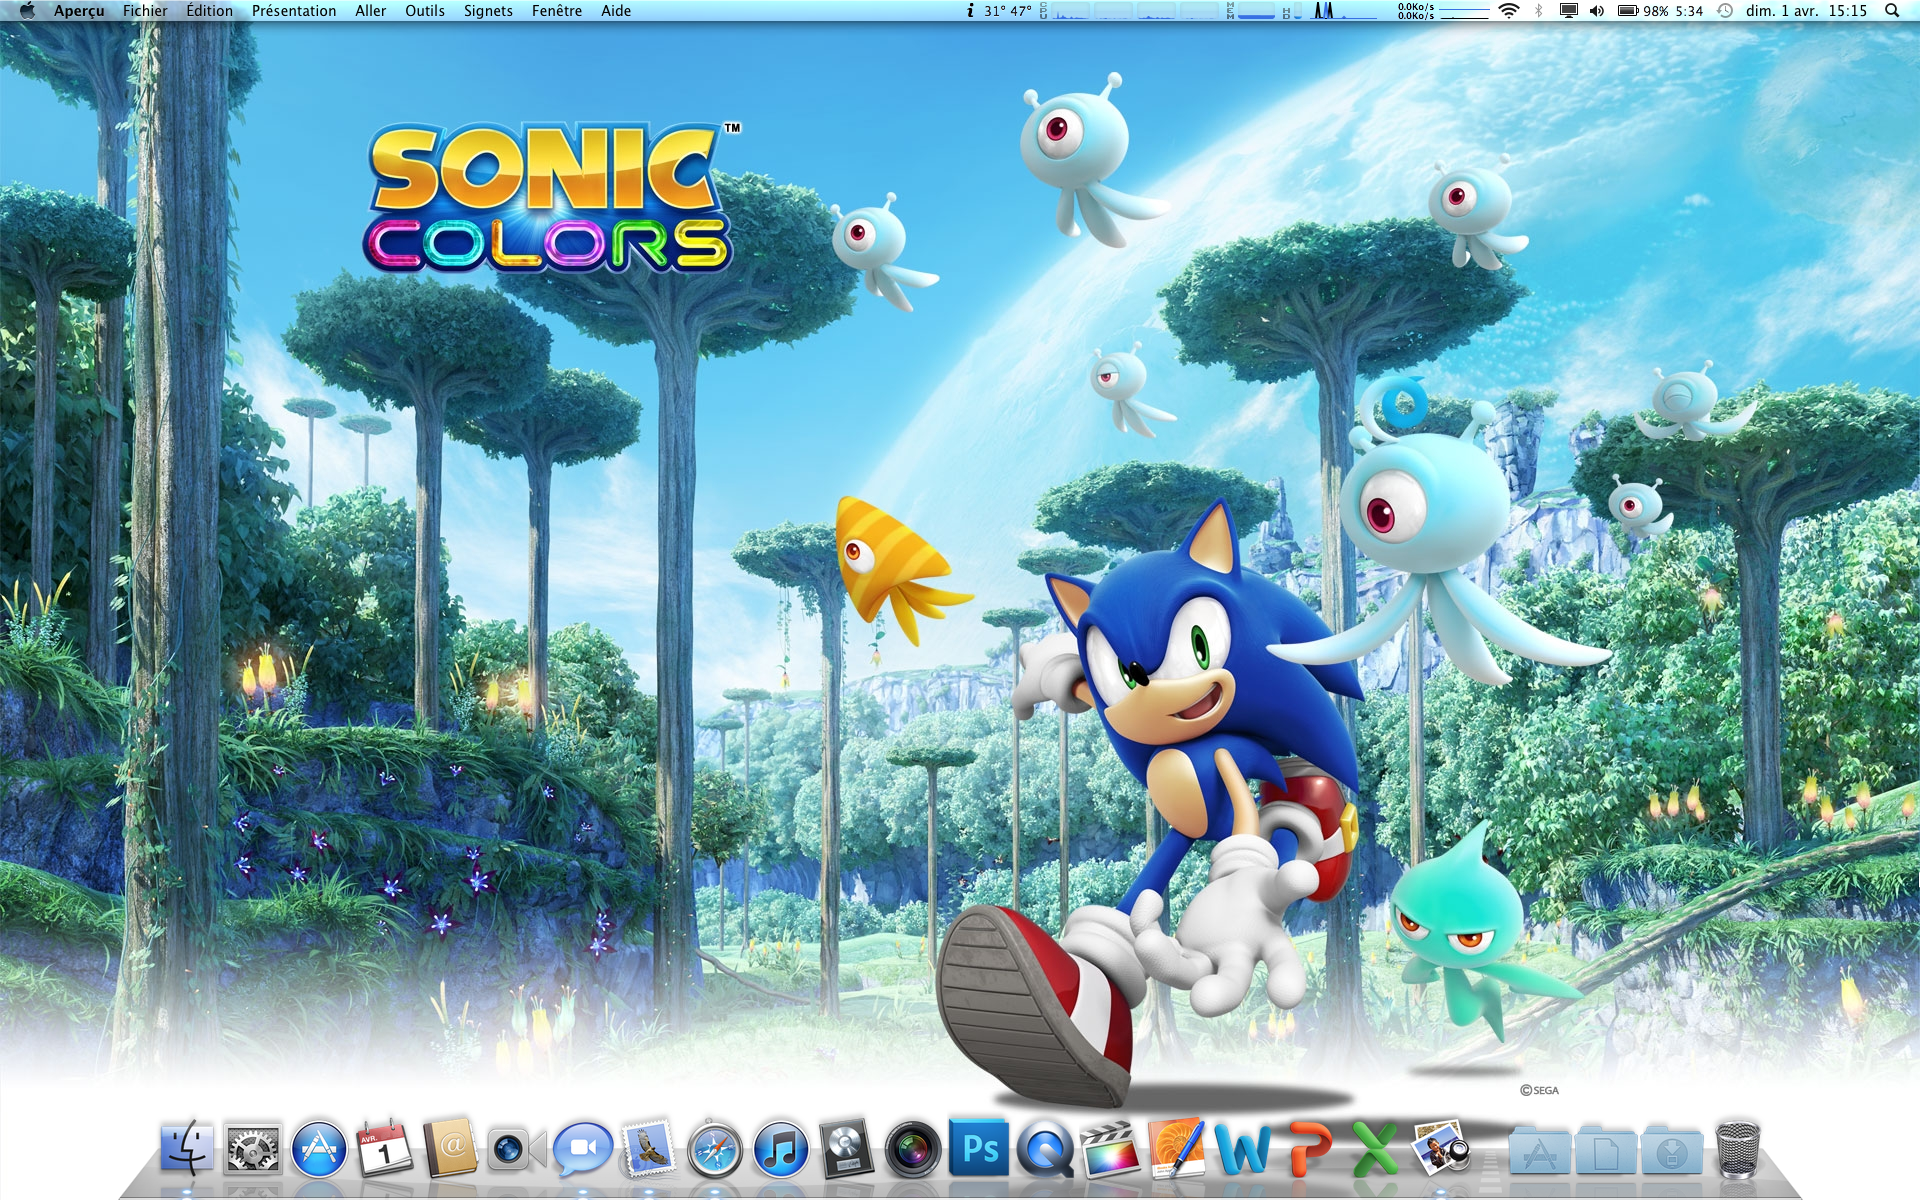Viewport: 1920px width, 1200px height.
Task: Open the Downloads folder stack
Action: (x=1671, y=1150)
